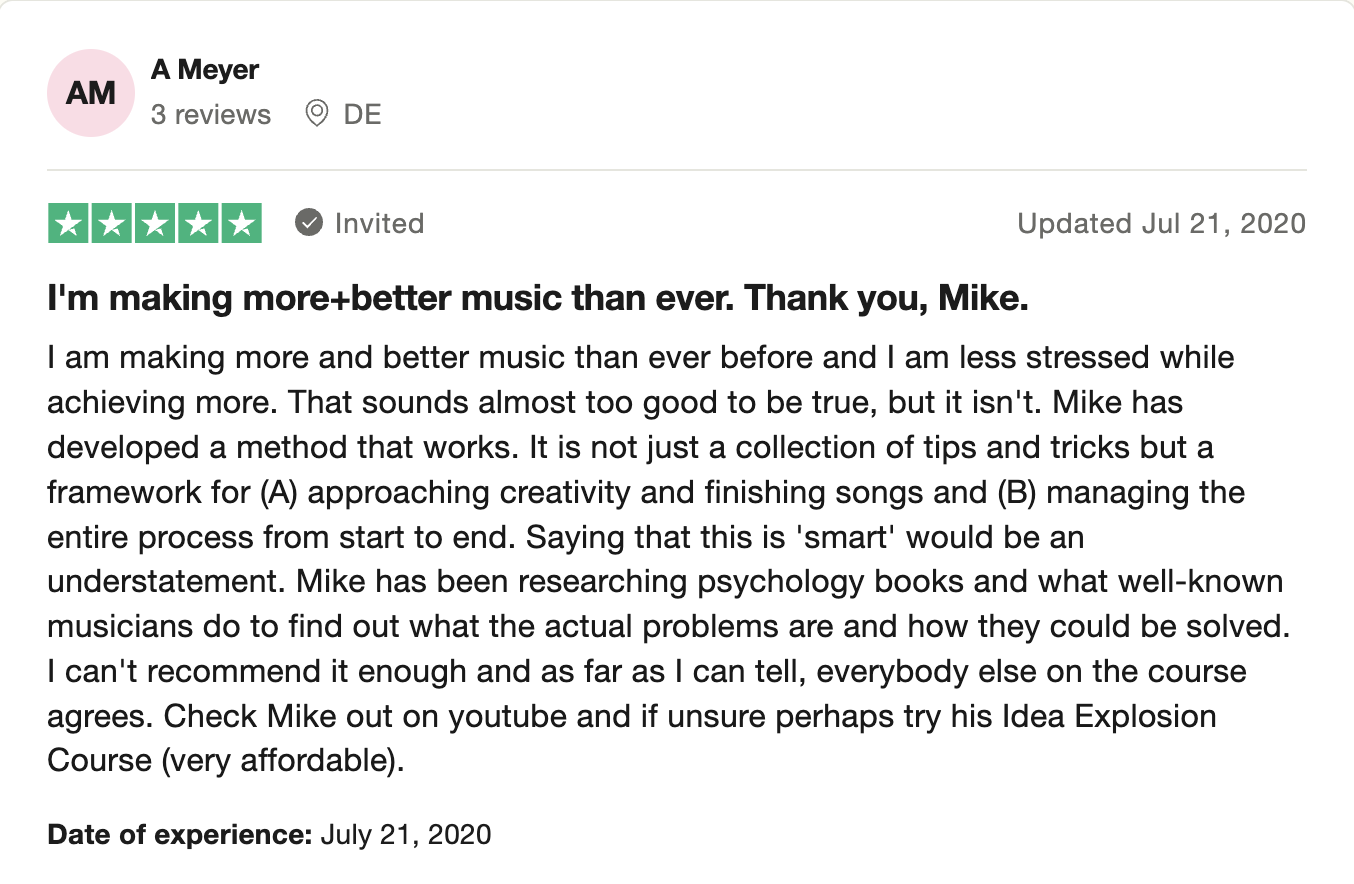Click the fourth green rating star

(x=198, y=223)
